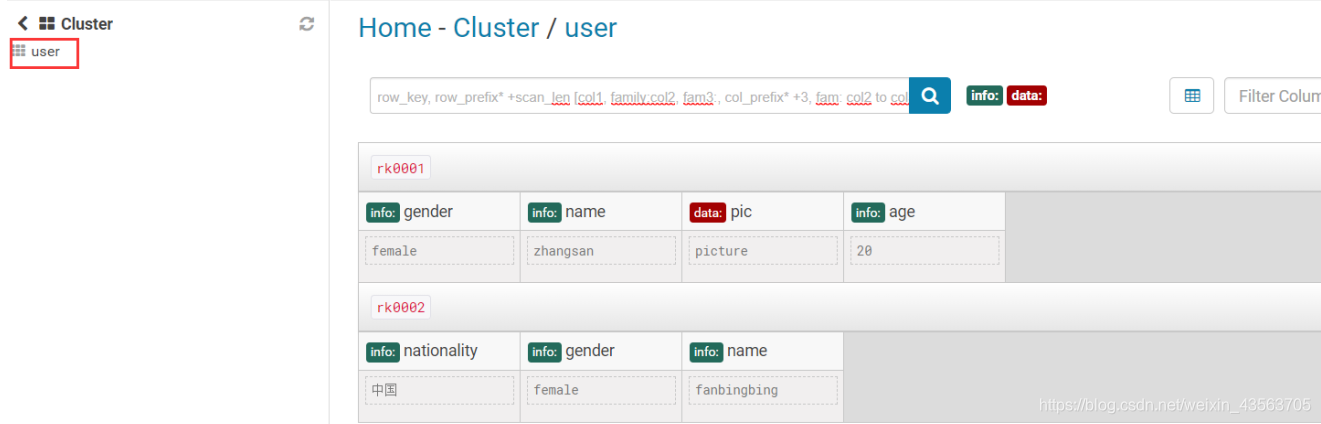The width and height of the screenshot is (1321, 424).
Task: Edit the 中国 nationality cell value
Action: [x=439, y=390]
